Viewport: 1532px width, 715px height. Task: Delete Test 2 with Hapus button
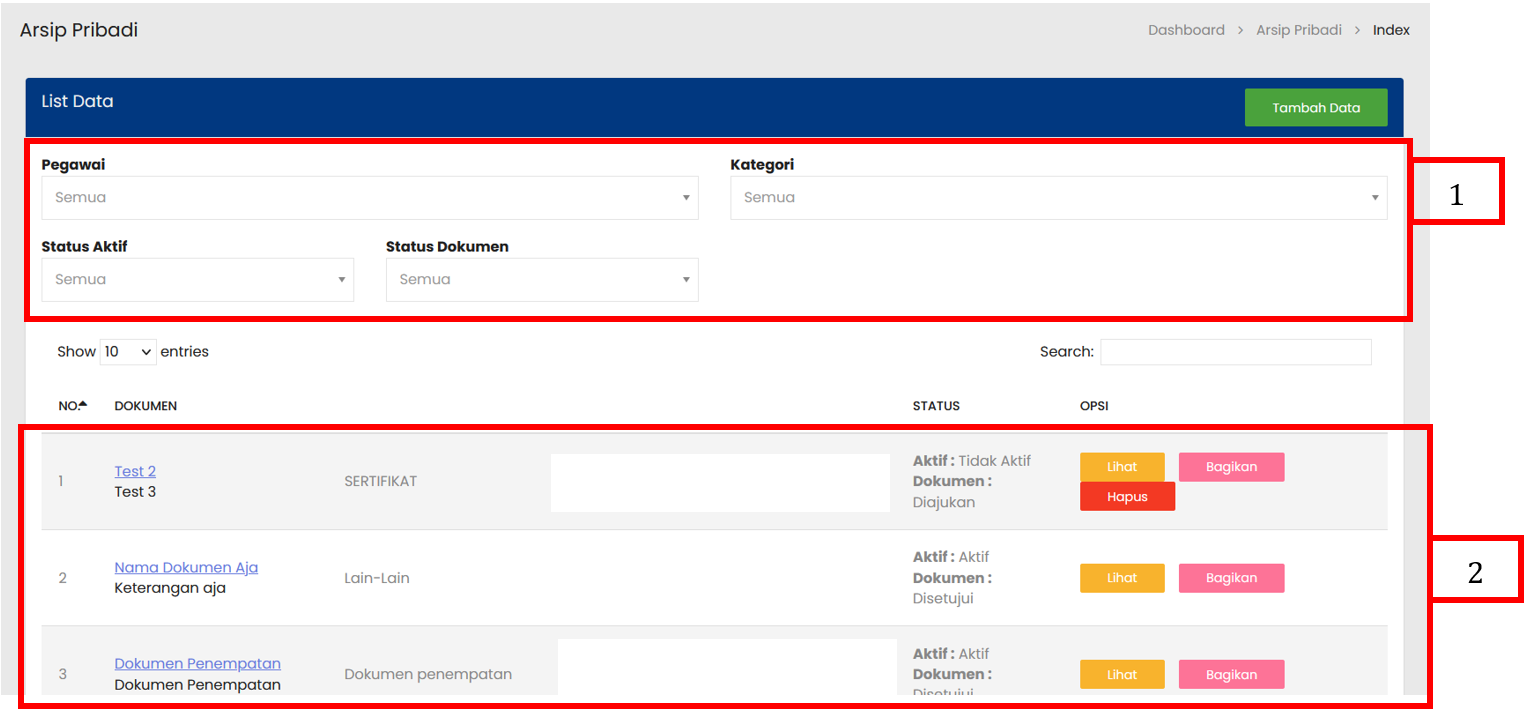pos(1127,497)
